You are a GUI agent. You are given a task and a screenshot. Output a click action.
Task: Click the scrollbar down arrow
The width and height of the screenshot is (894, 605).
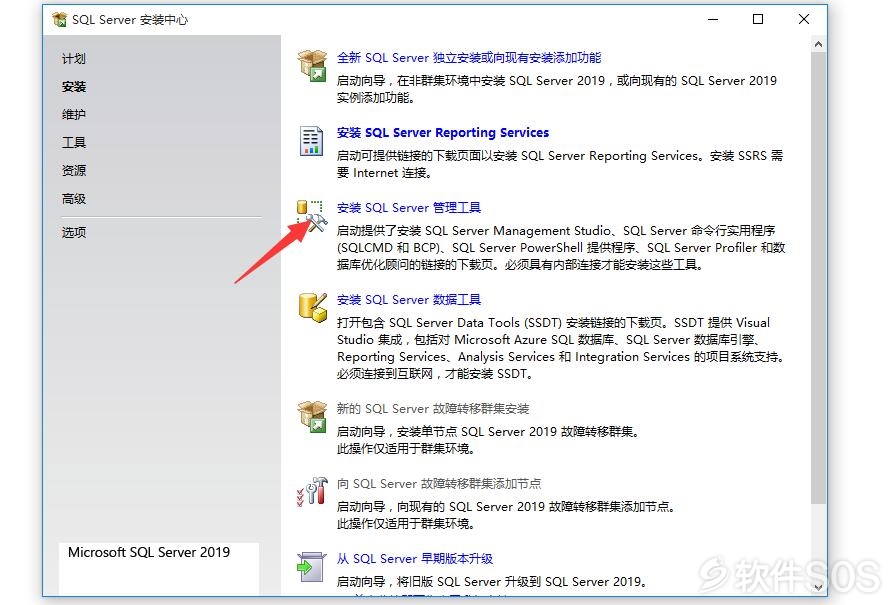pyautogui.click(x=818, y=587)
